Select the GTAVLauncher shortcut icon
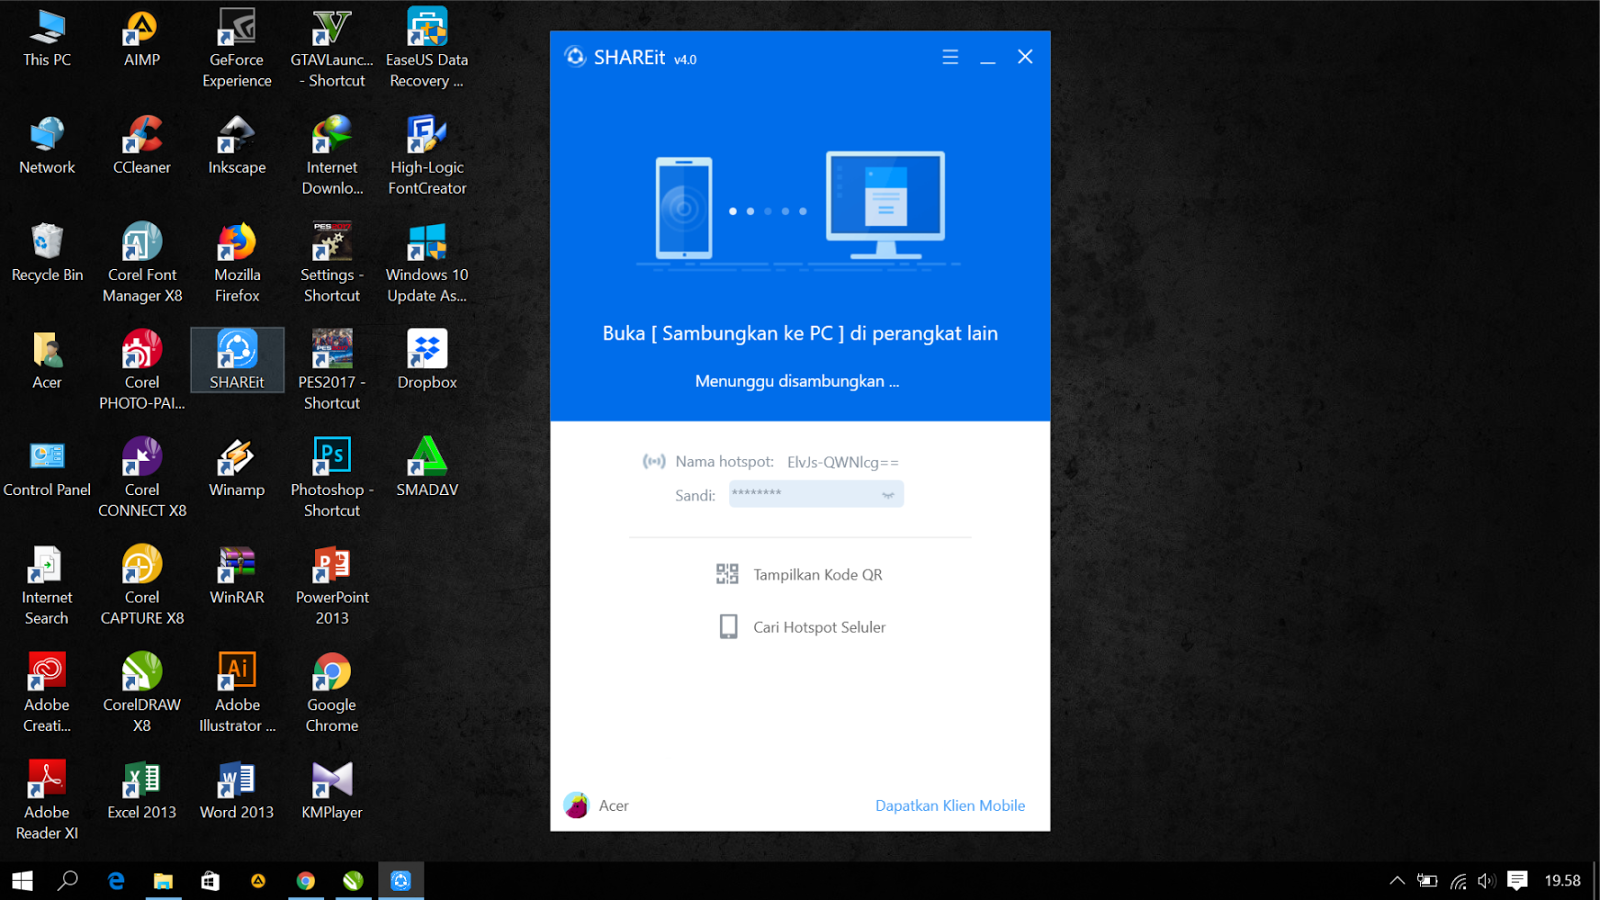 coord(332,48)
